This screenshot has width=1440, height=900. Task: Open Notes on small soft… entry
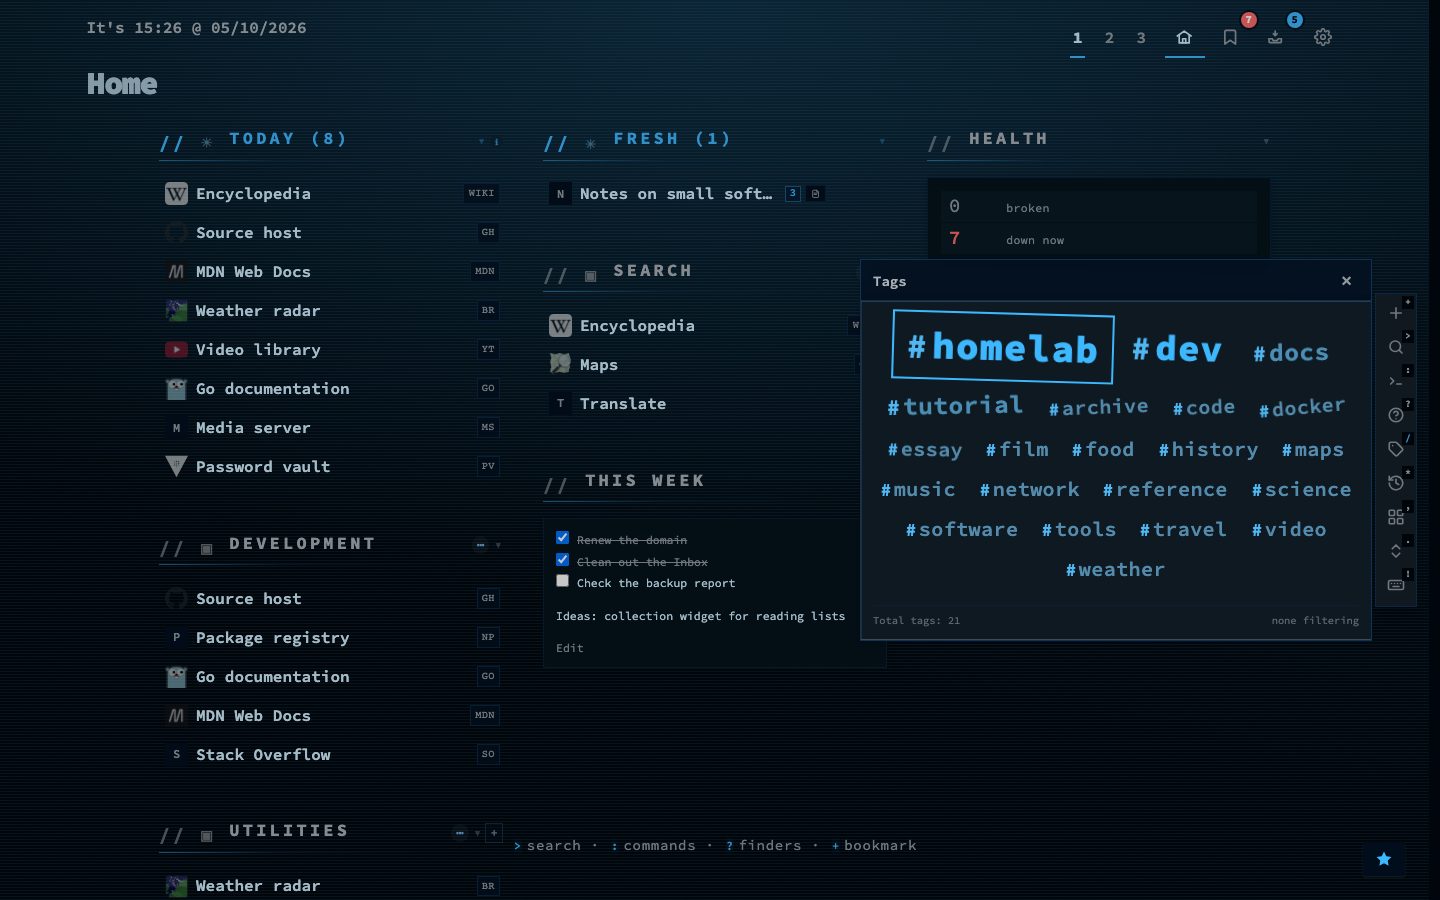[676, 194]
